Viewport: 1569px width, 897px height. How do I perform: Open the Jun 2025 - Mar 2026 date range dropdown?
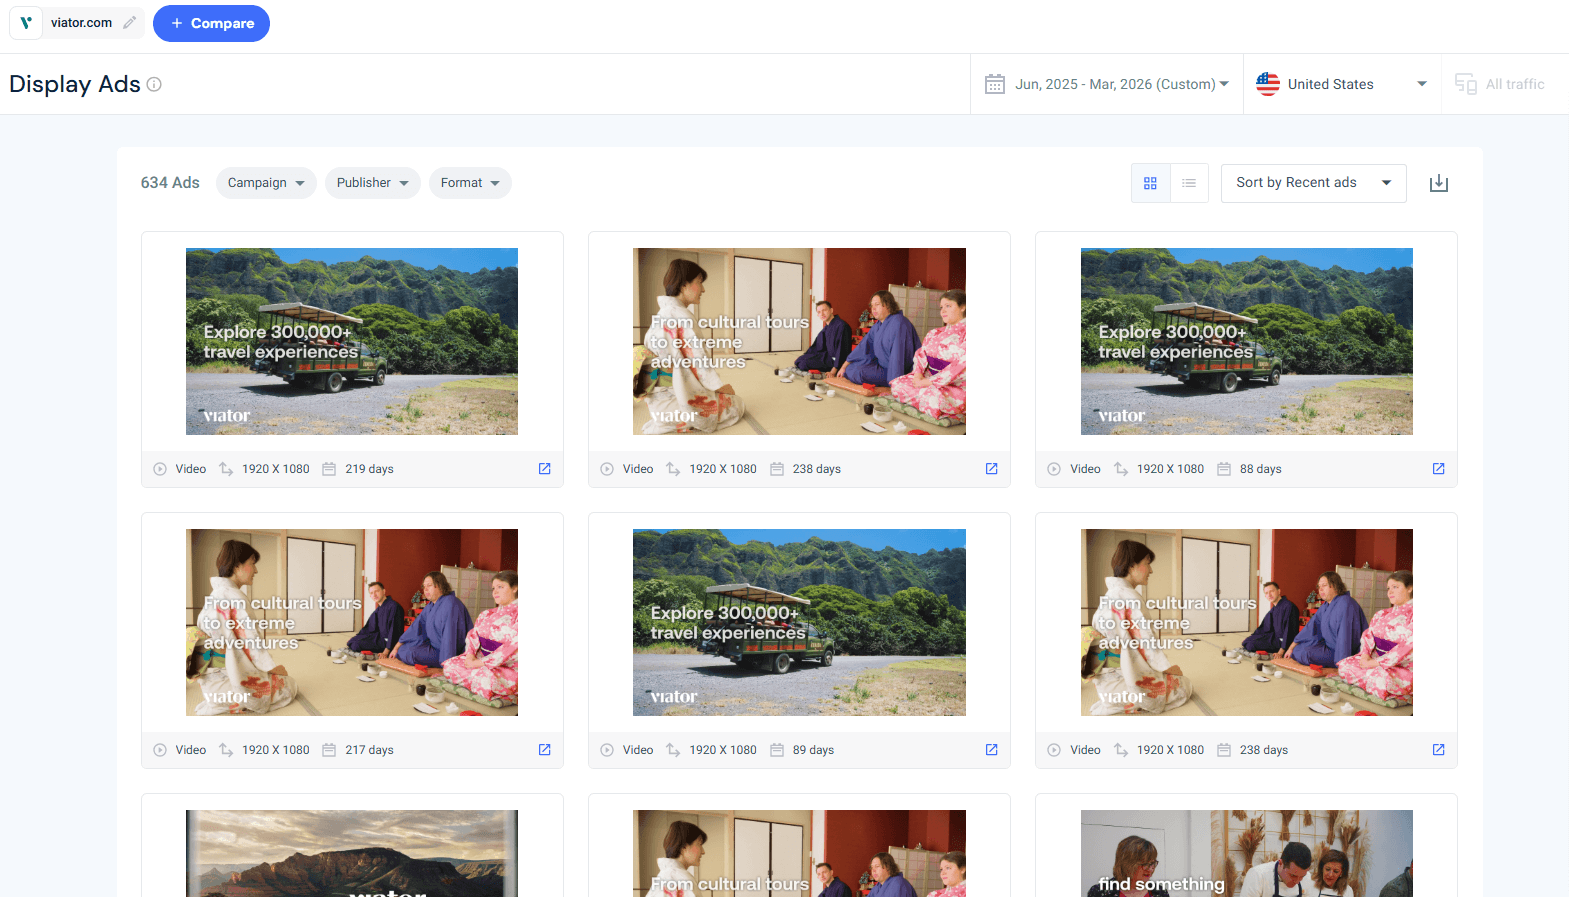pyautogui.click(x=1107, y=84)
